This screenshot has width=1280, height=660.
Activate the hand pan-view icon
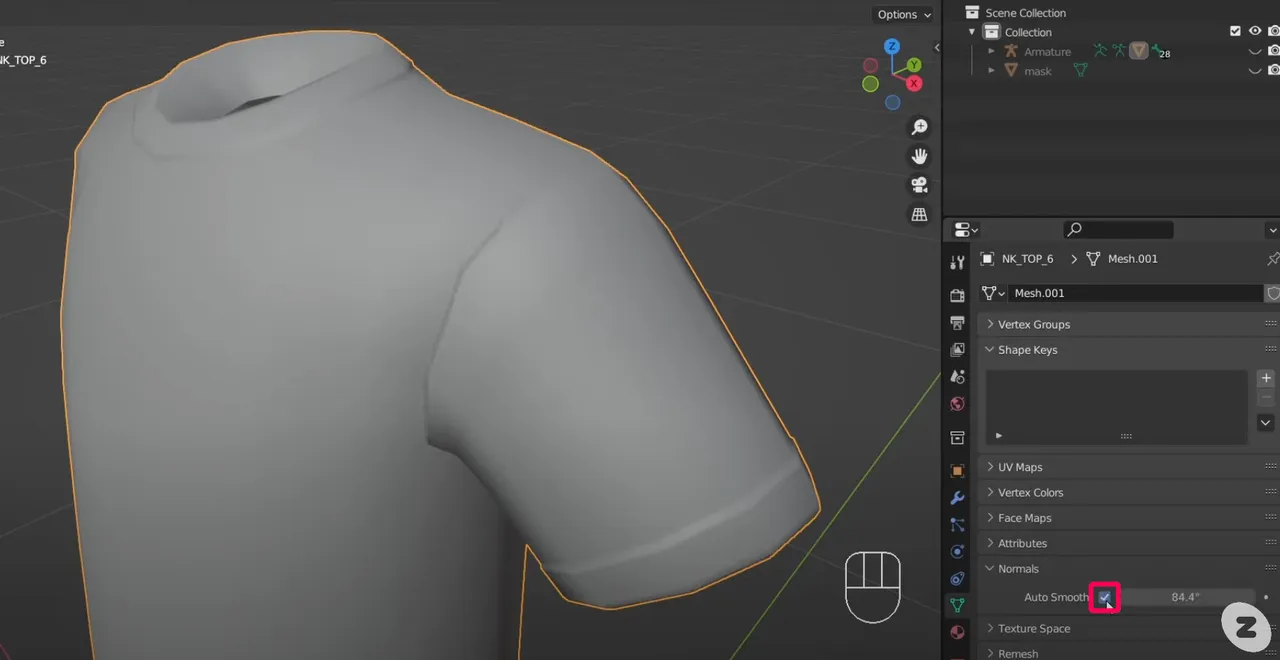[919, 156]
